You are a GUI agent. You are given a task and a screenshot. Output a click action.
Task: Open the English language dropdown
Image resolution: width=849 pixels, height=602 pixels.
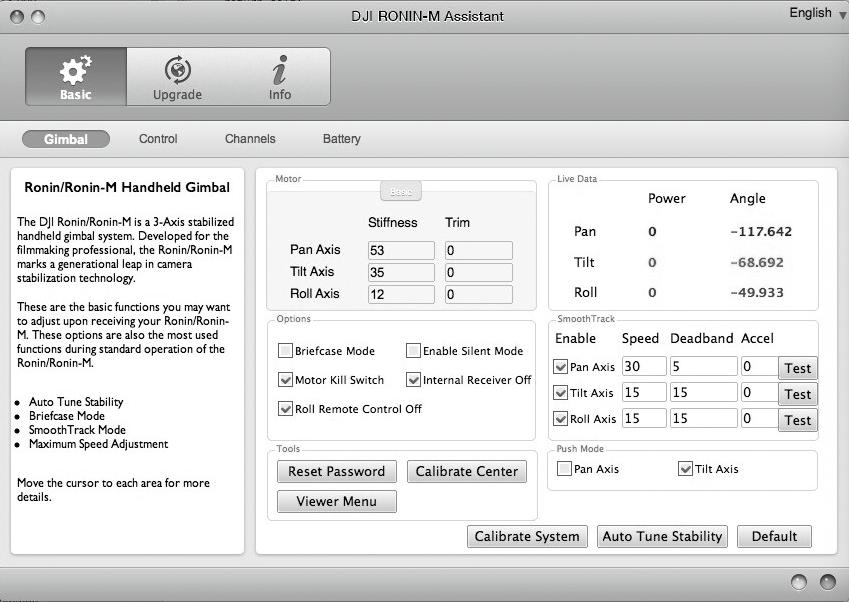click(817, 13)
